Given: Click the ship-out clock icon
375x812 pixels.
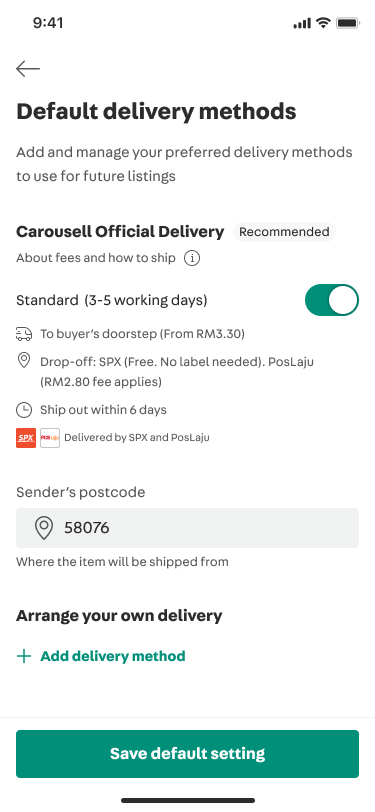Looking at the screenshot, I should pos(24,410).
